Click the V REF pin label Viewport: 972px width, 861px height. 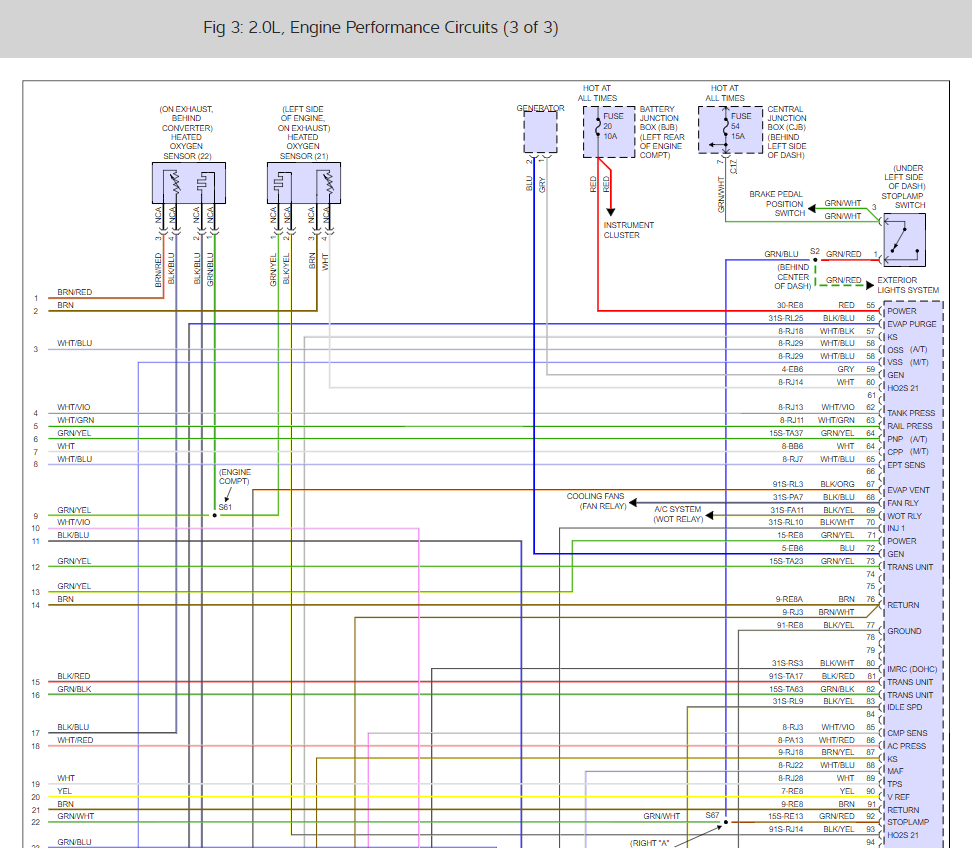tap(898, 797)
